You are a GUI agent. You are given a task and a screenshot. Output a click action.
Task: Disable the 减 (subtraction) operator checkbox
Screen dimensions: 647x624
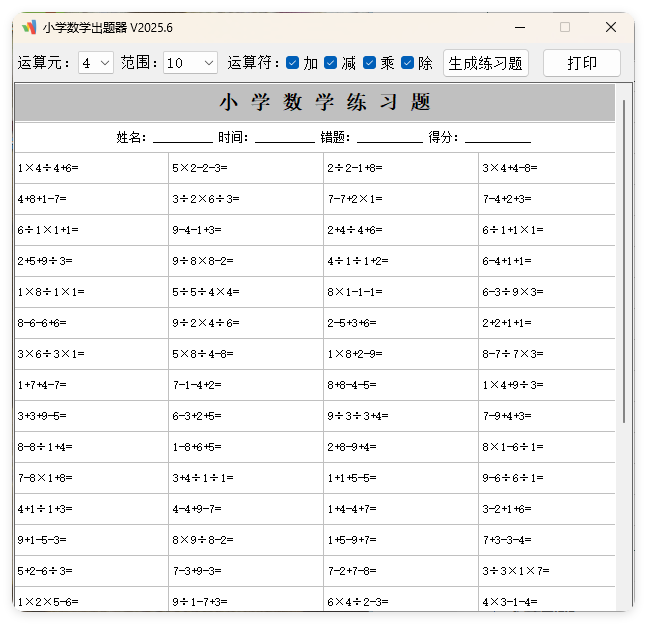point(330,63)
